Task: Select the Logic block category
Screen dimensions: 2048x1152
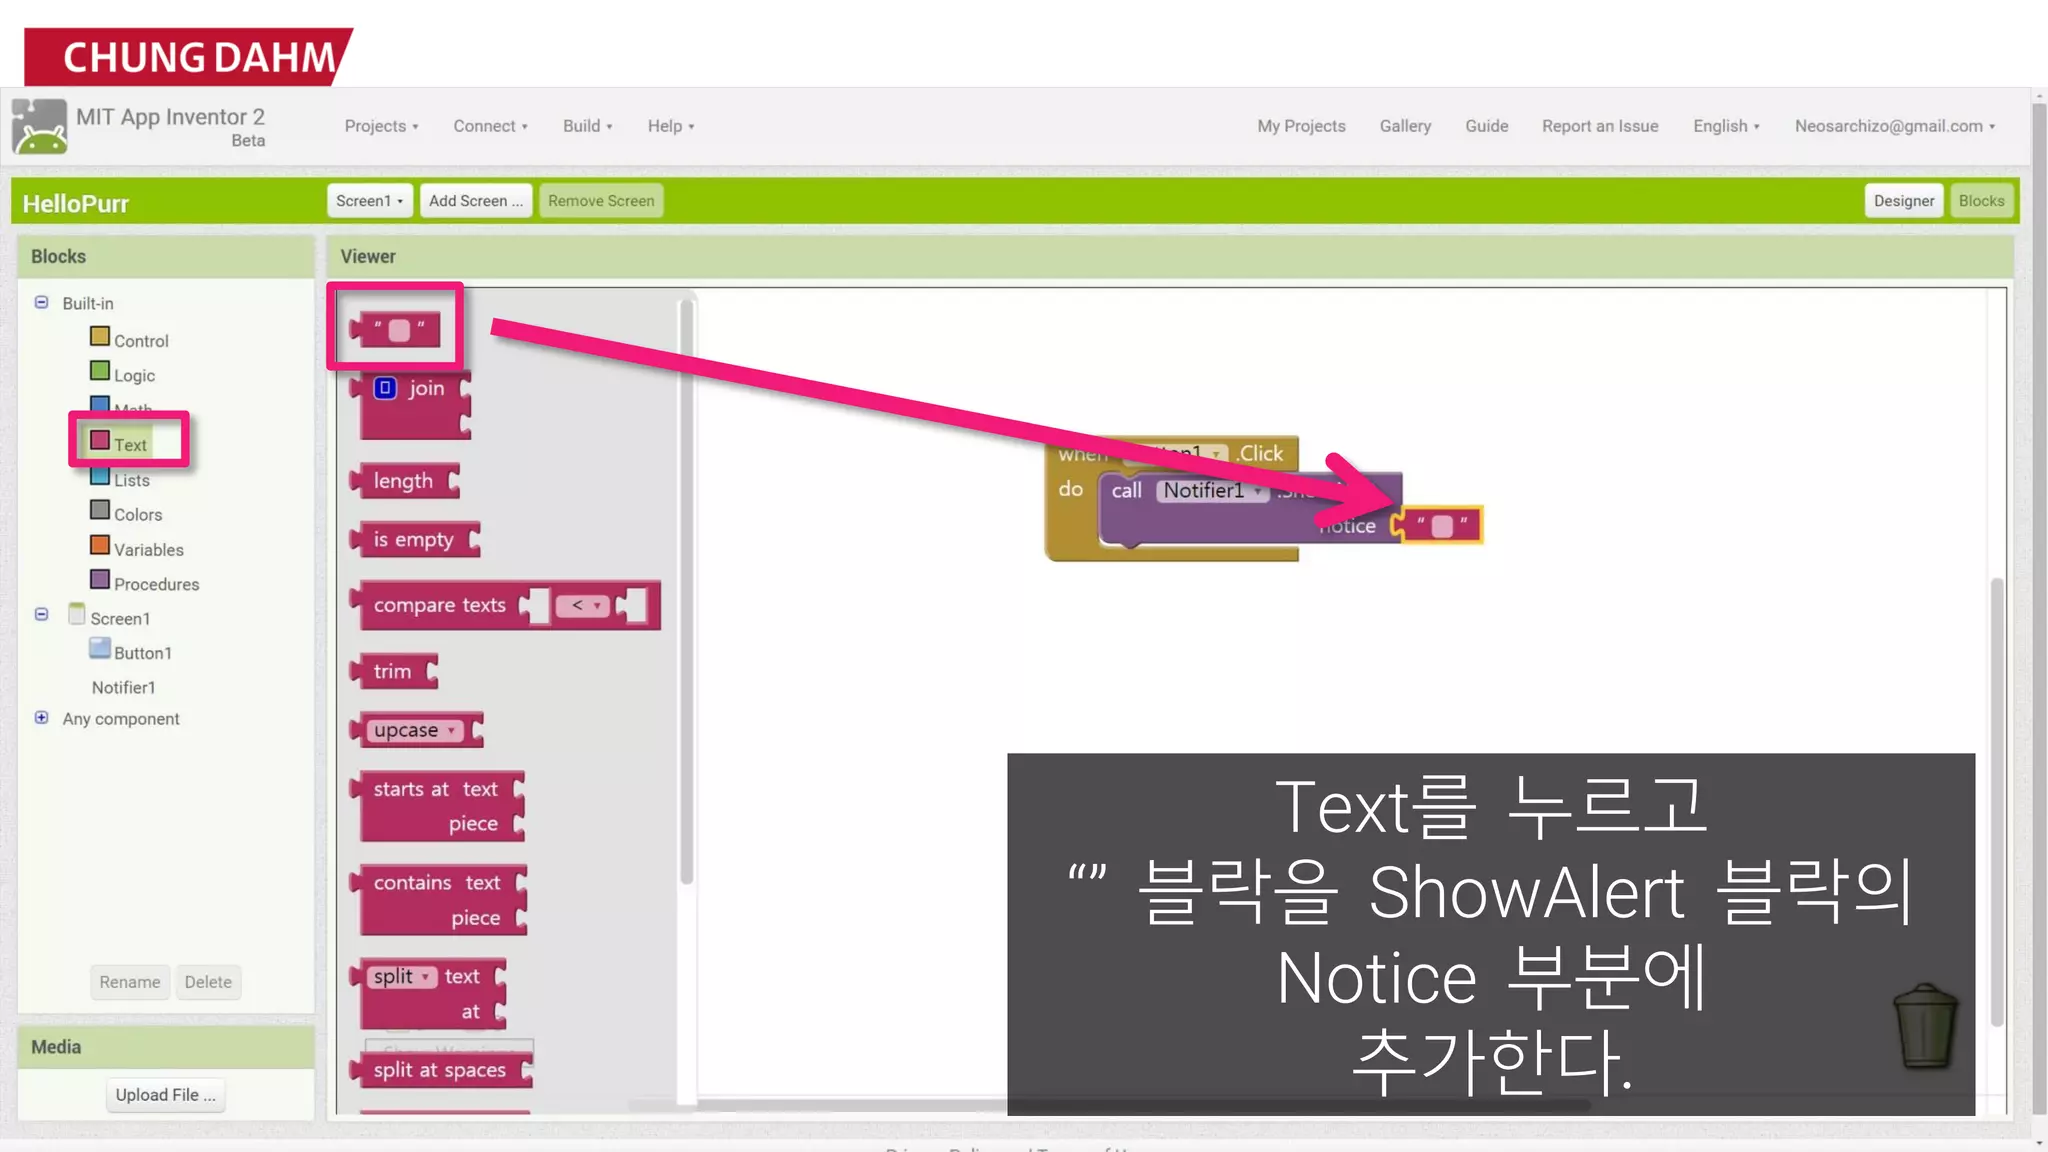Action: pos(122,375)
